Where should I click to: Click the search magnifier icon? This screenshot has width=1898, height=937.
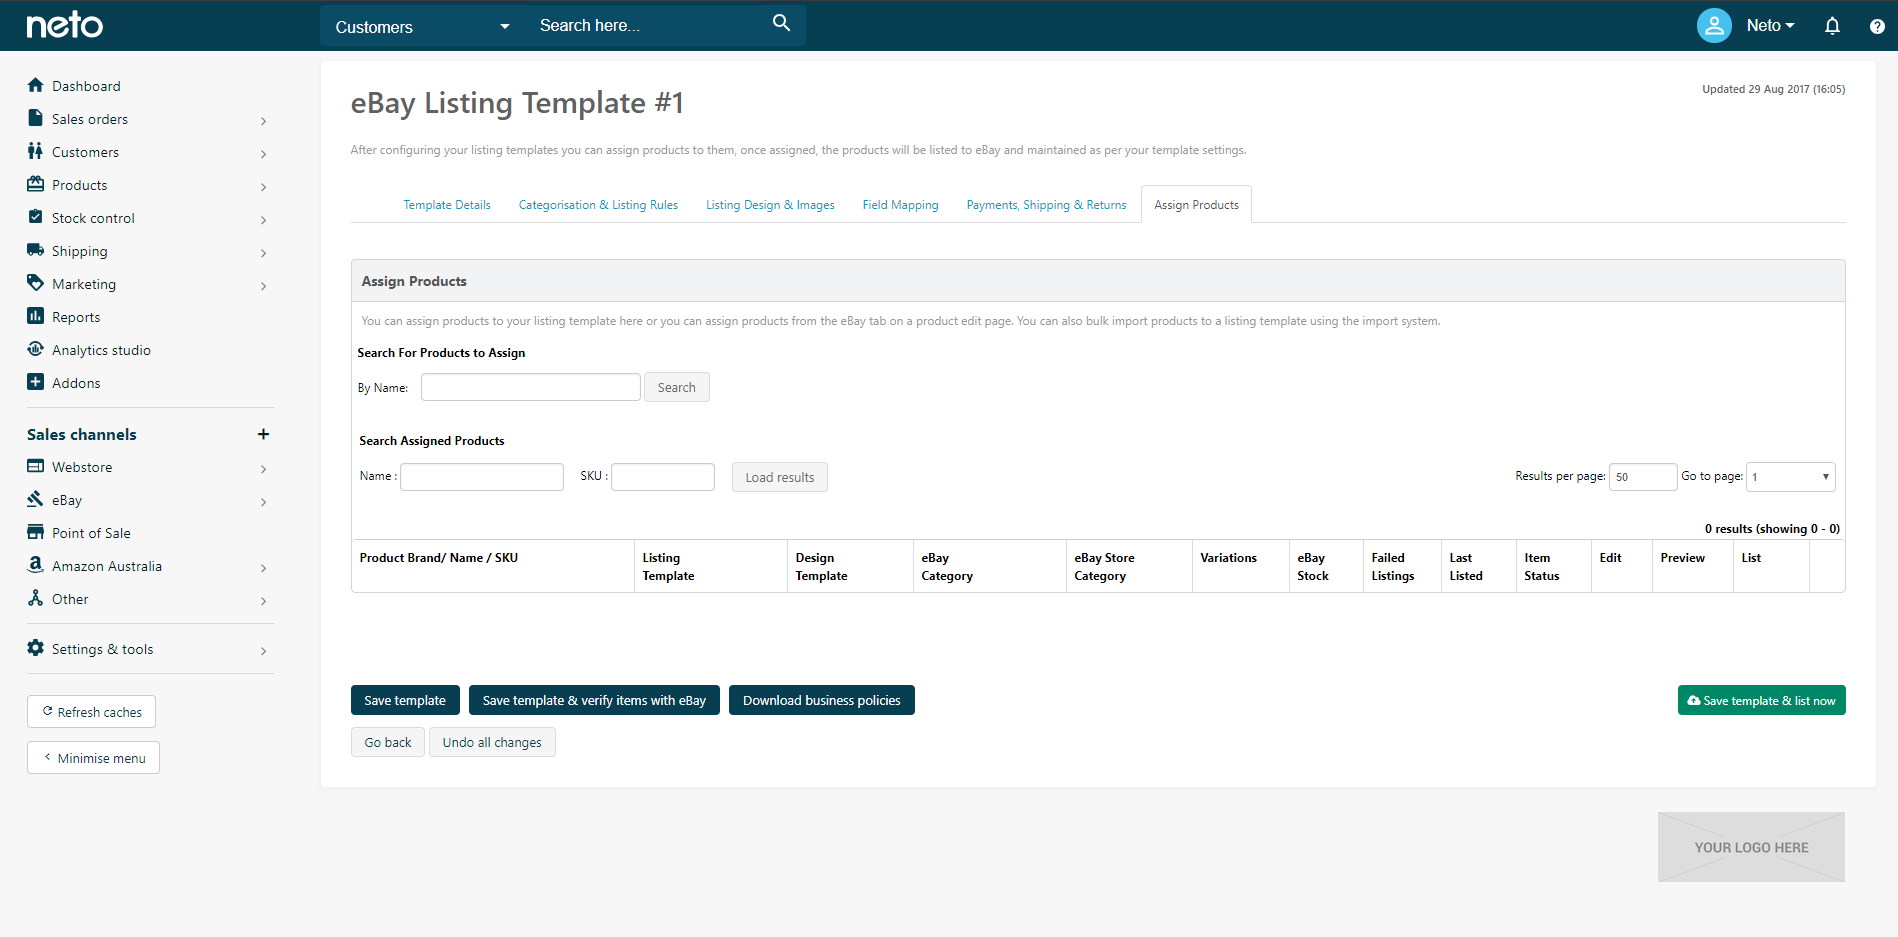782,23
